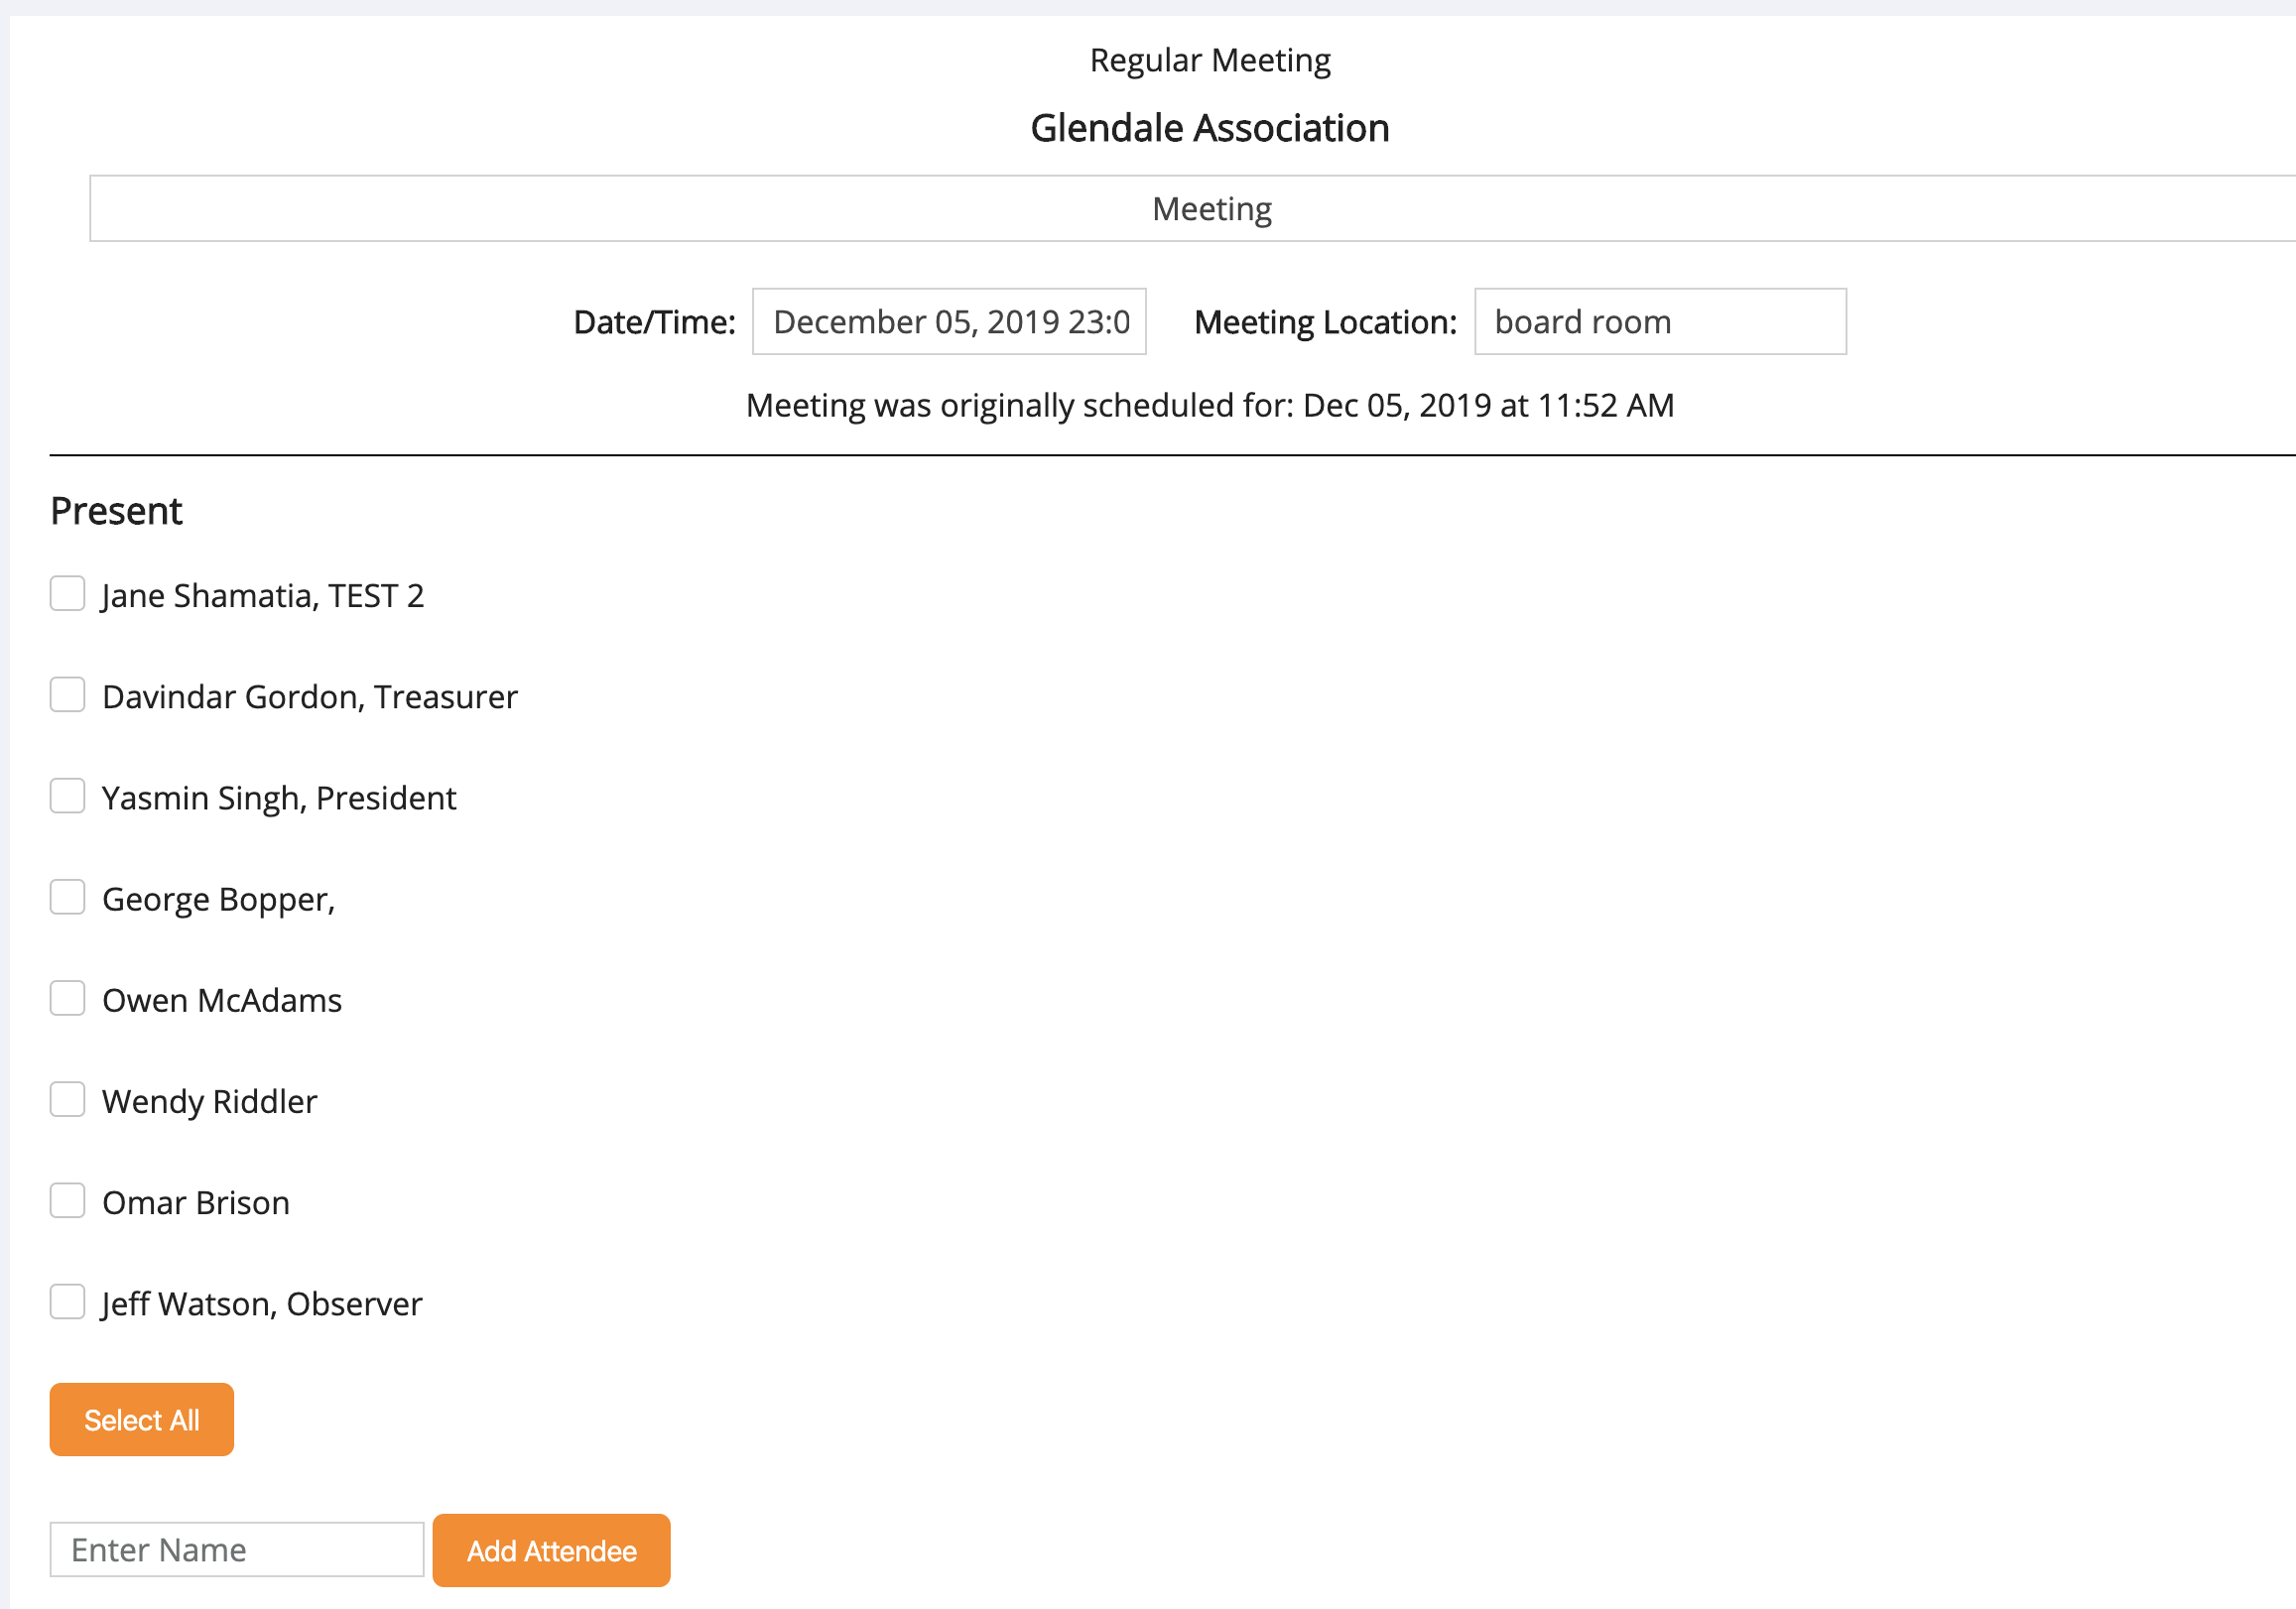Mark Davindar Gordon, Treasurer as present

pos(67,695)
